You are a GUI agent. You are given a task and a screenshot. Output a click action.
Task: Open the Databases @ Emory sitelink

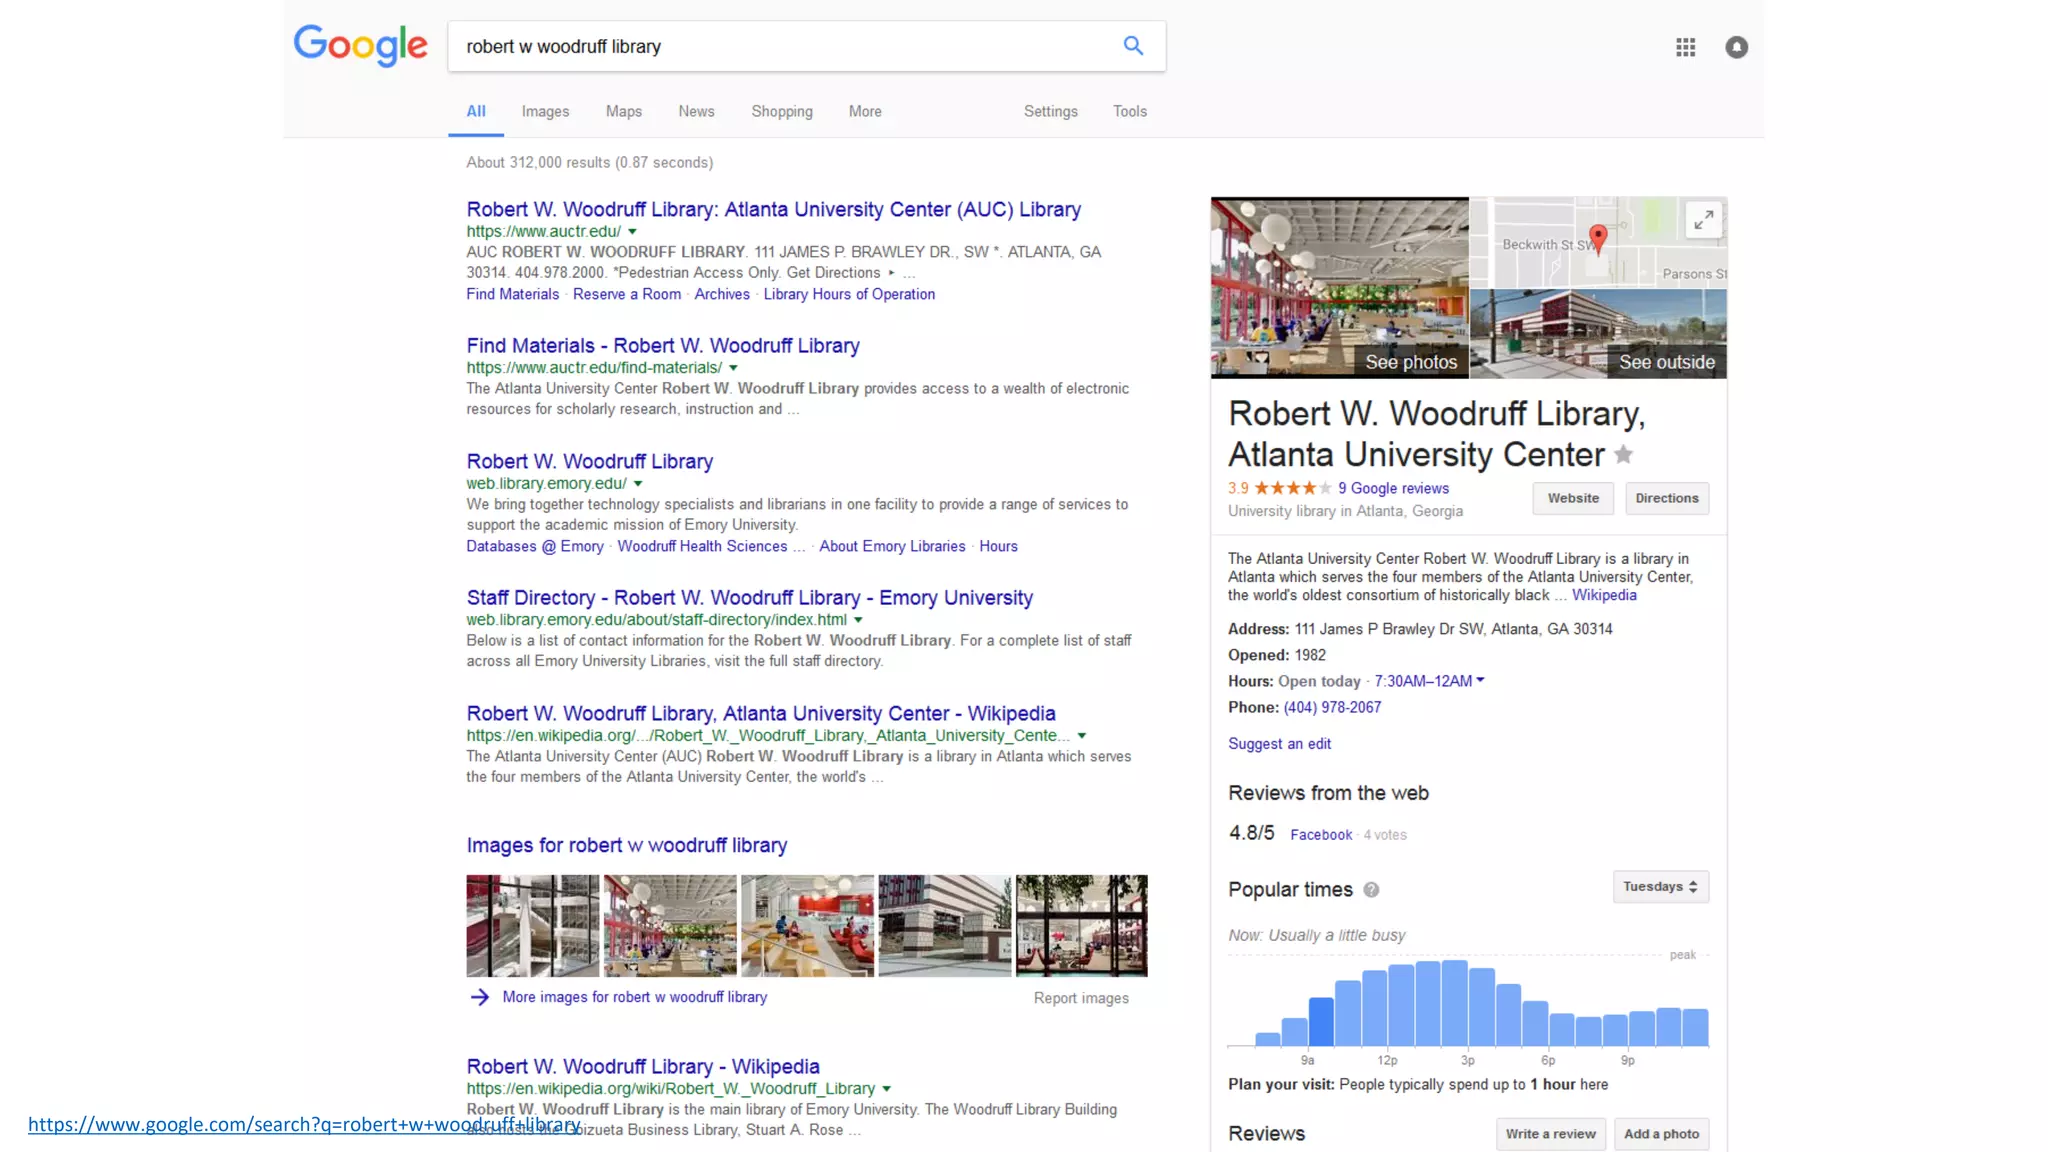(x=535, y=546)
